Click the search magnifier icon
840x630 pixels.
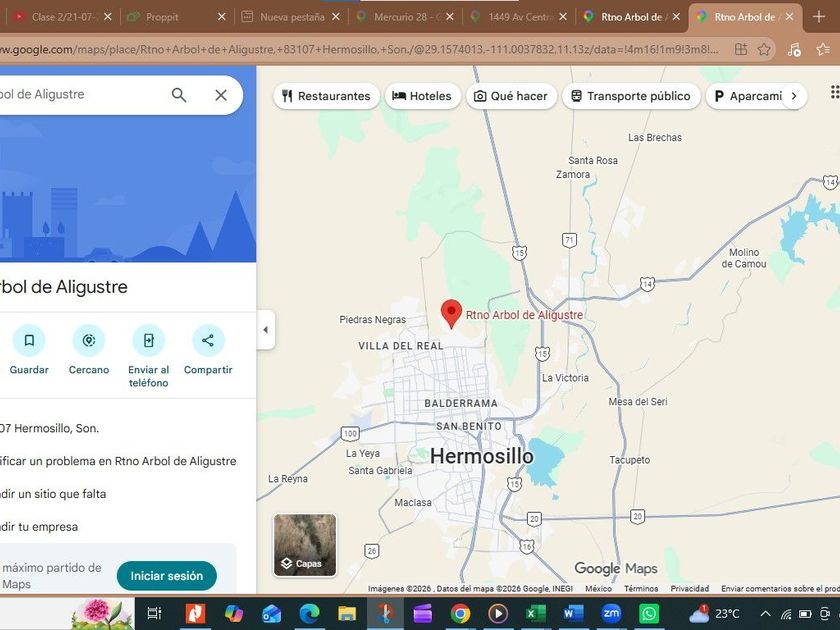point(179,95)
